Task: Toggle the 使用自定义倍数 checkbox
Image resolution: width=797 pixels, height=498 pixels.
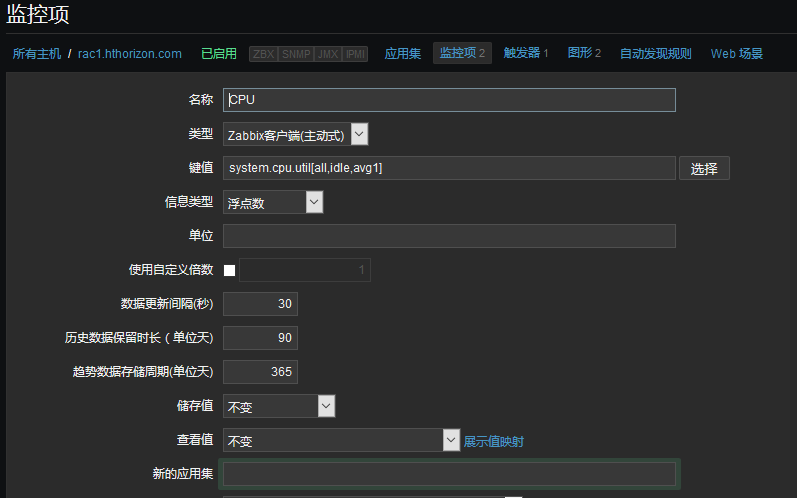Action: (x=230, y=270)
